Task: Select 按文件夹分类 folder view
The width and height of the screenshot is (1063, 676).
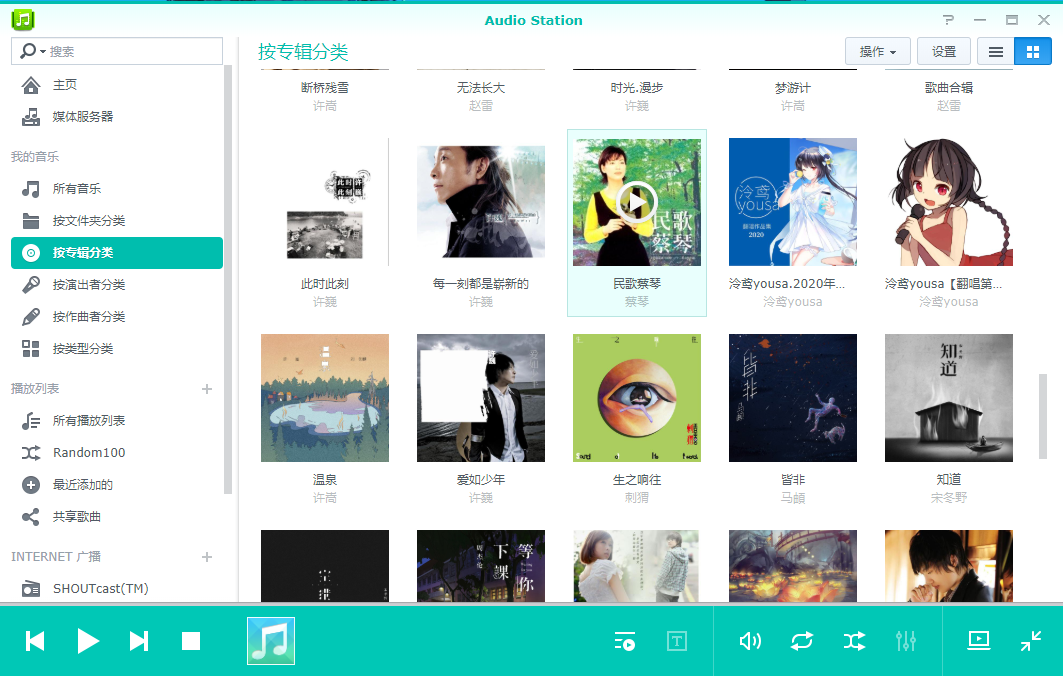Action: (x=117, y=220)
